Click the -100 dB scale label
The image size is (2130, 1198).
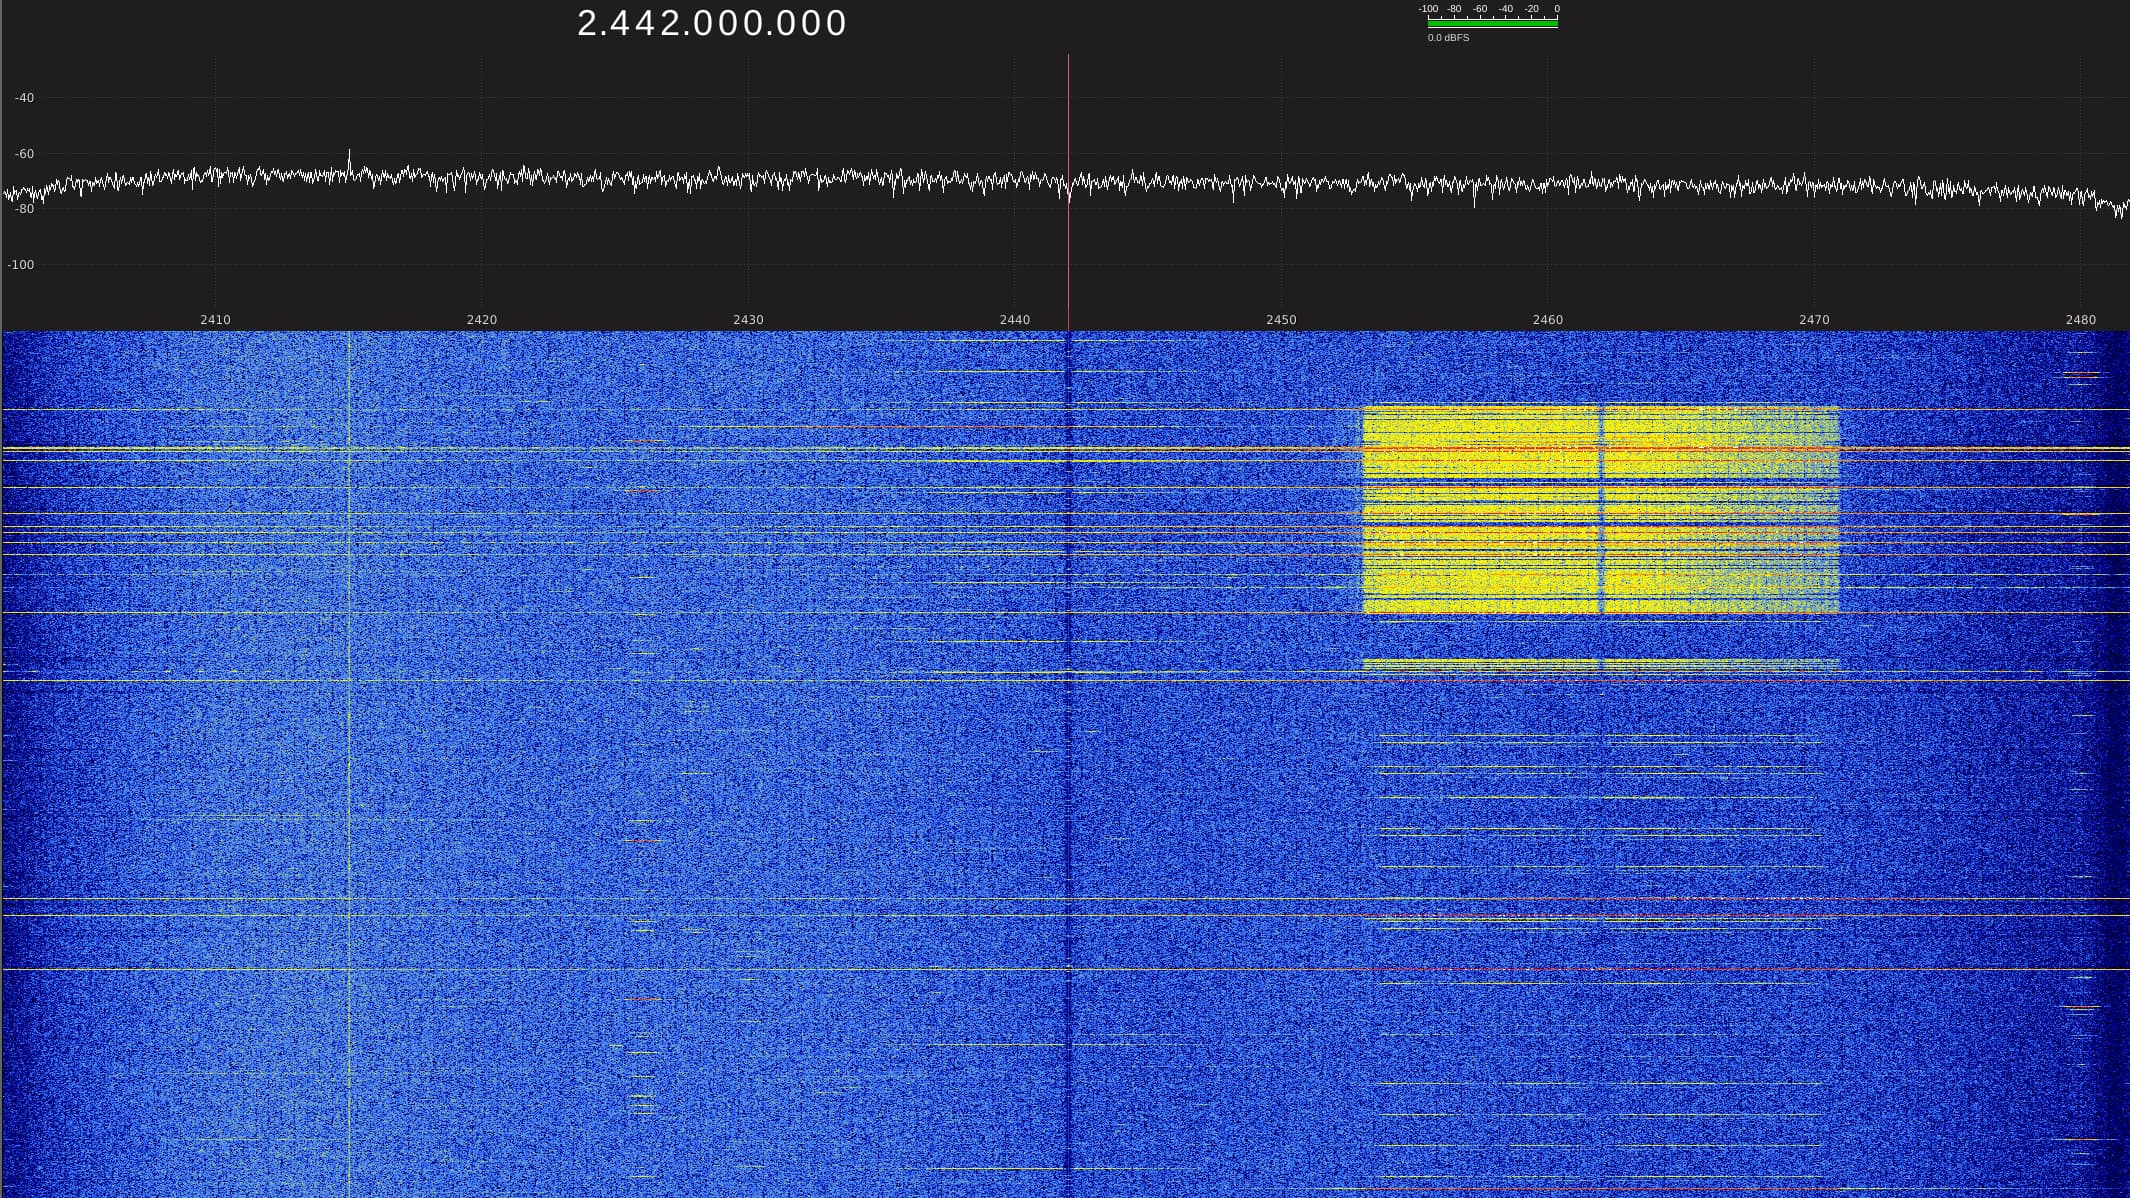pyautogui.click(x=21, y=265)
